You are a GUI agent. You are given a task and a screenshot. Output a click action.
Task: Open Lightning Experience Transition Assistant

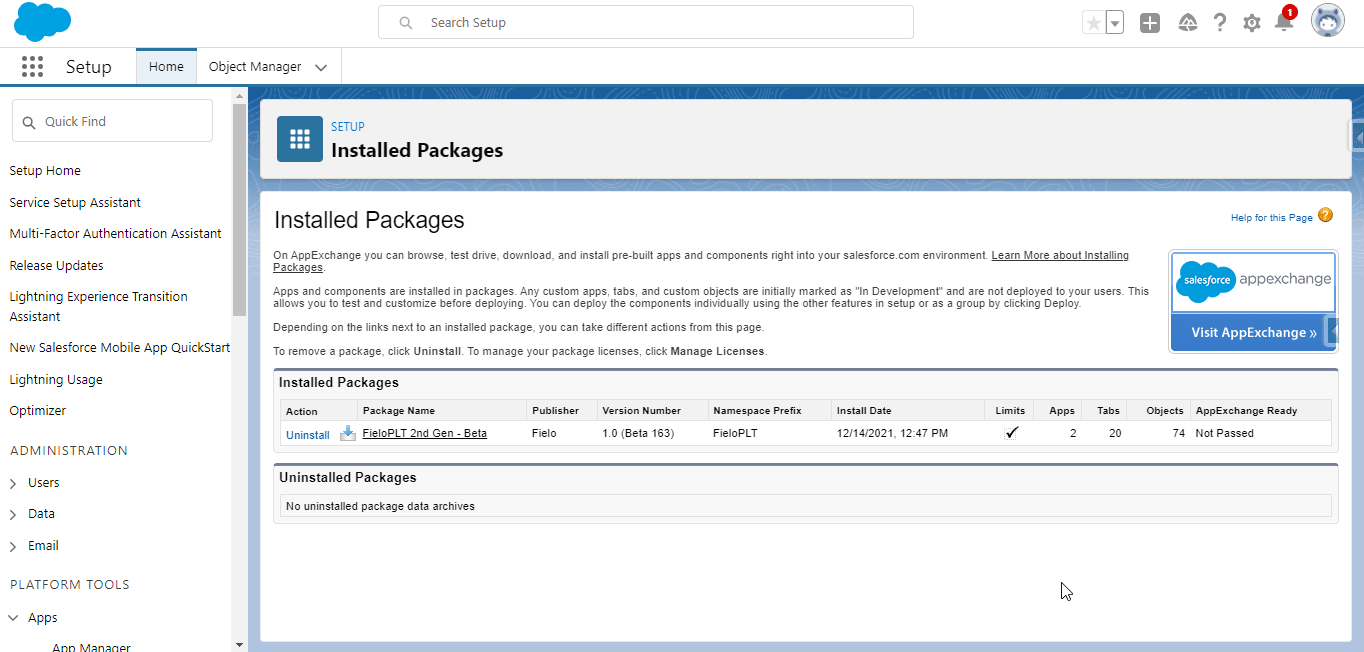click(x=98, y=307)
